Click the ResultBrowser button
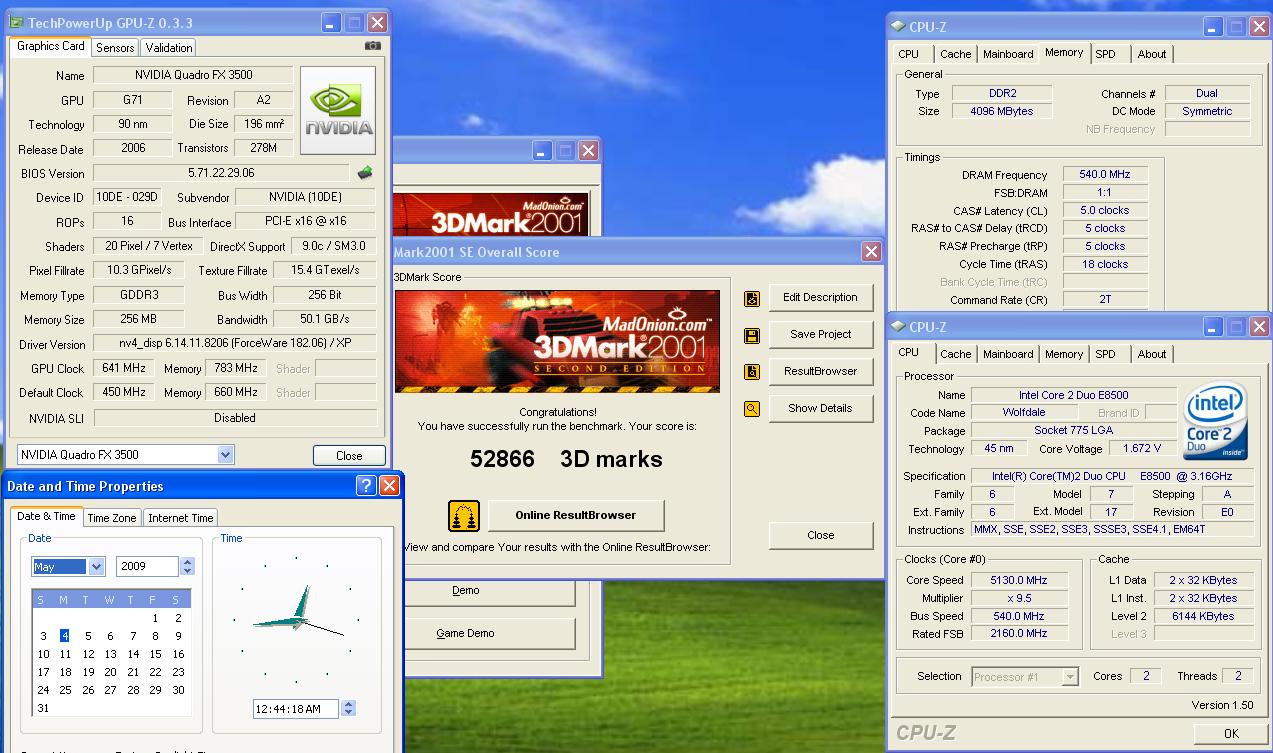 [x=820, y=372]
